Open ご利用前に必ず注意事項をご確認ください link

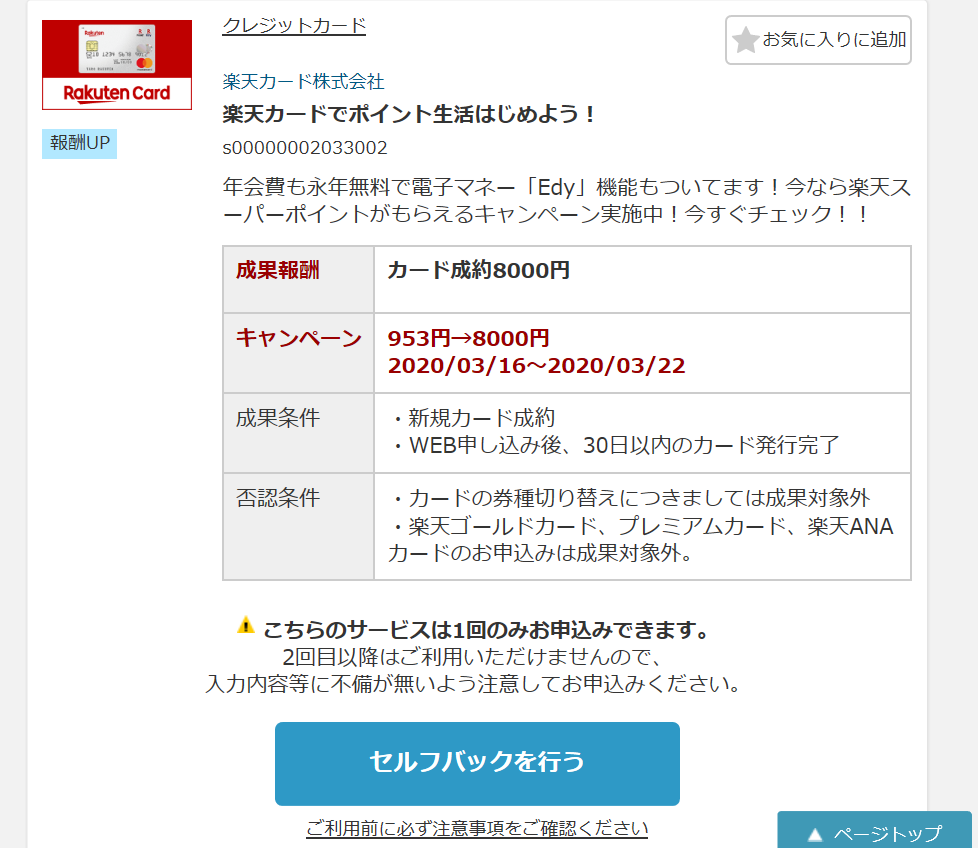click(x=477, y=828)
